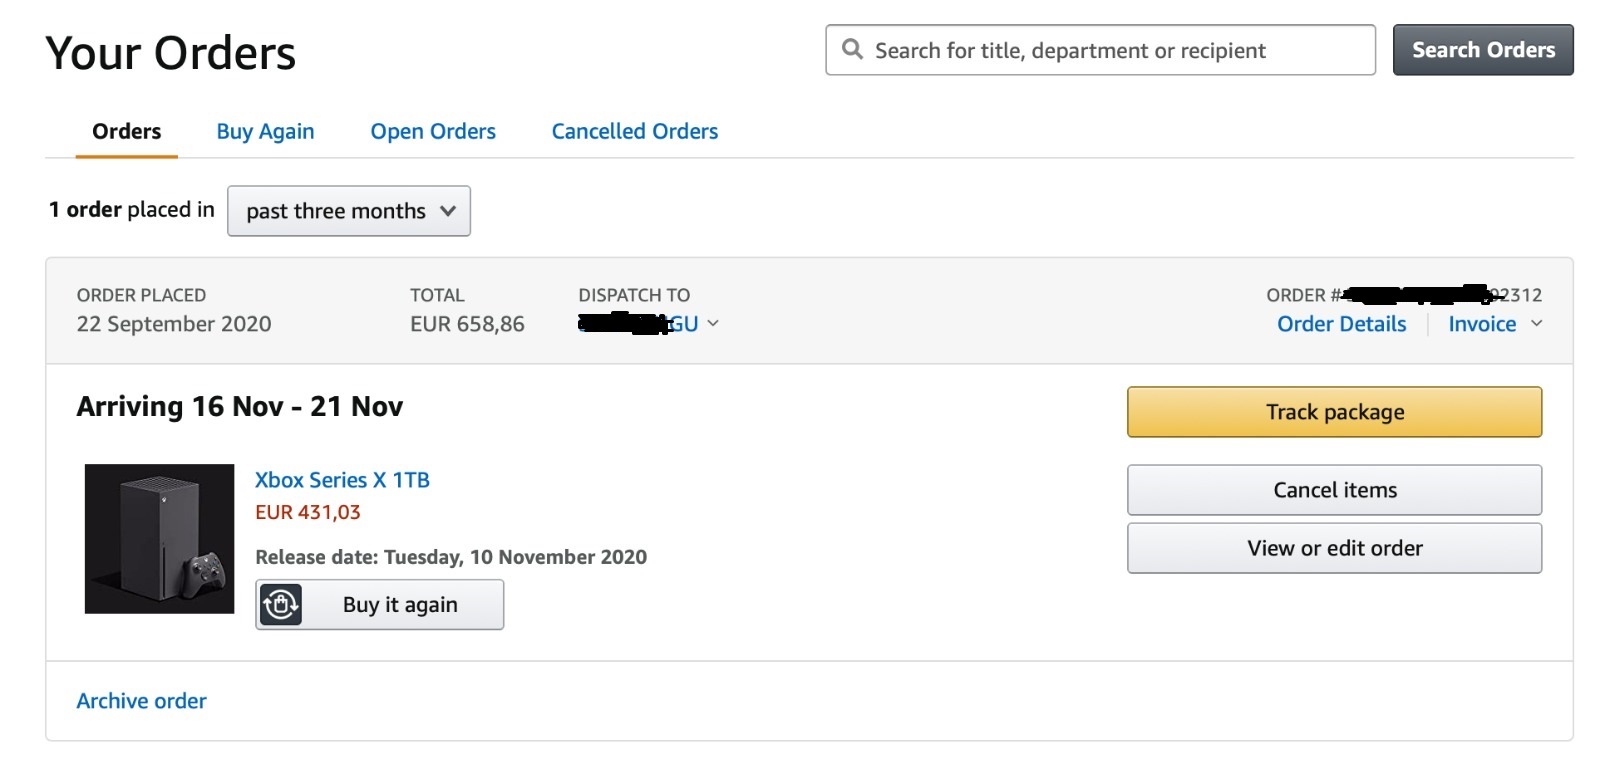Click the Buy it again cart icon

pos(281,604)
